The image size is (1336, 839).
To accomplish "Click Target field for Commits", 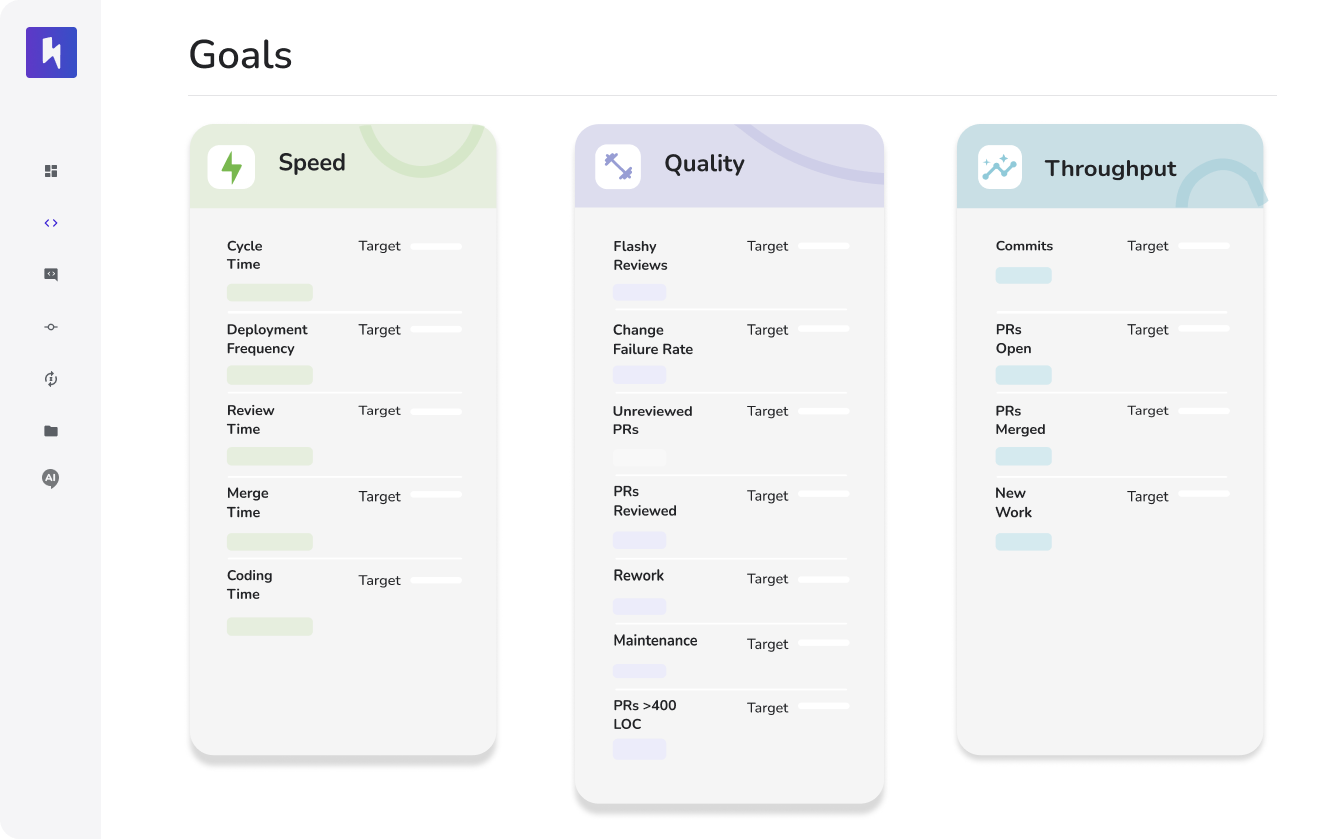I will click(x=1204, y=246).
